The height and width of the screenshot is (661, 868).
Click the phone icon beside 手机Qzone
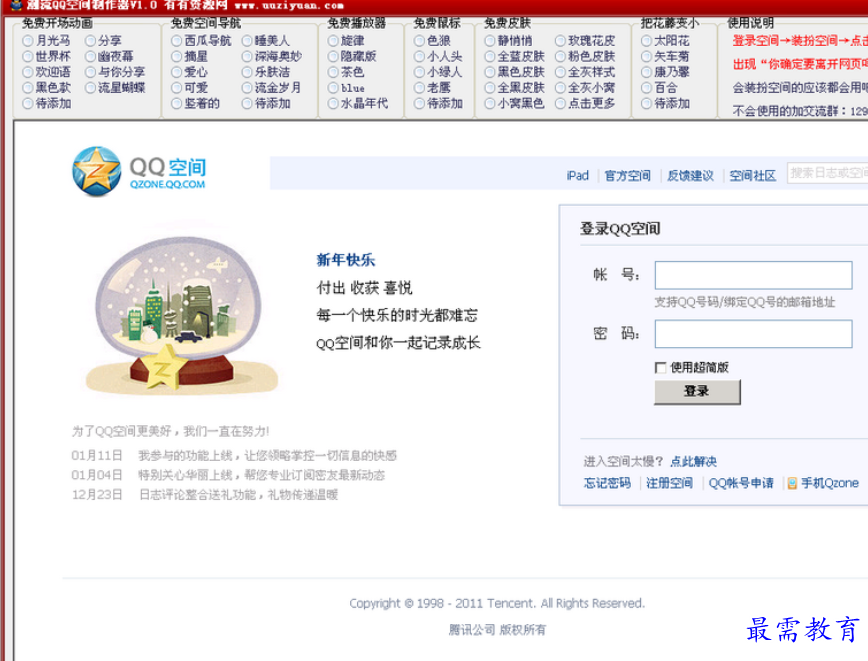792,483
